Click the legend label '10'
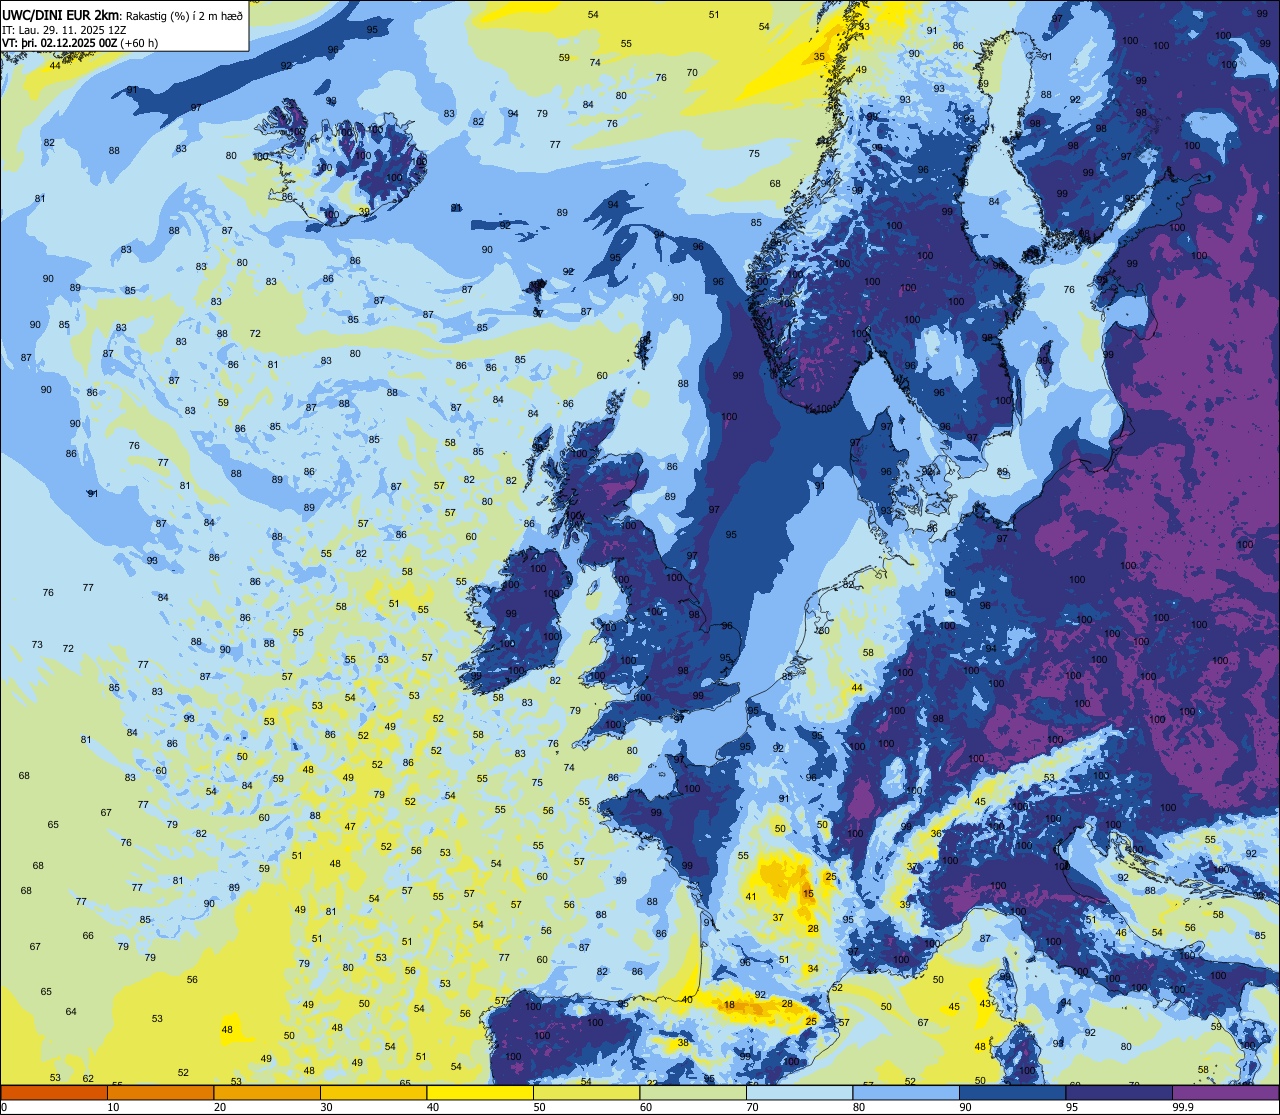This screenshot has width=1280, height=1115. point(113,1107)
